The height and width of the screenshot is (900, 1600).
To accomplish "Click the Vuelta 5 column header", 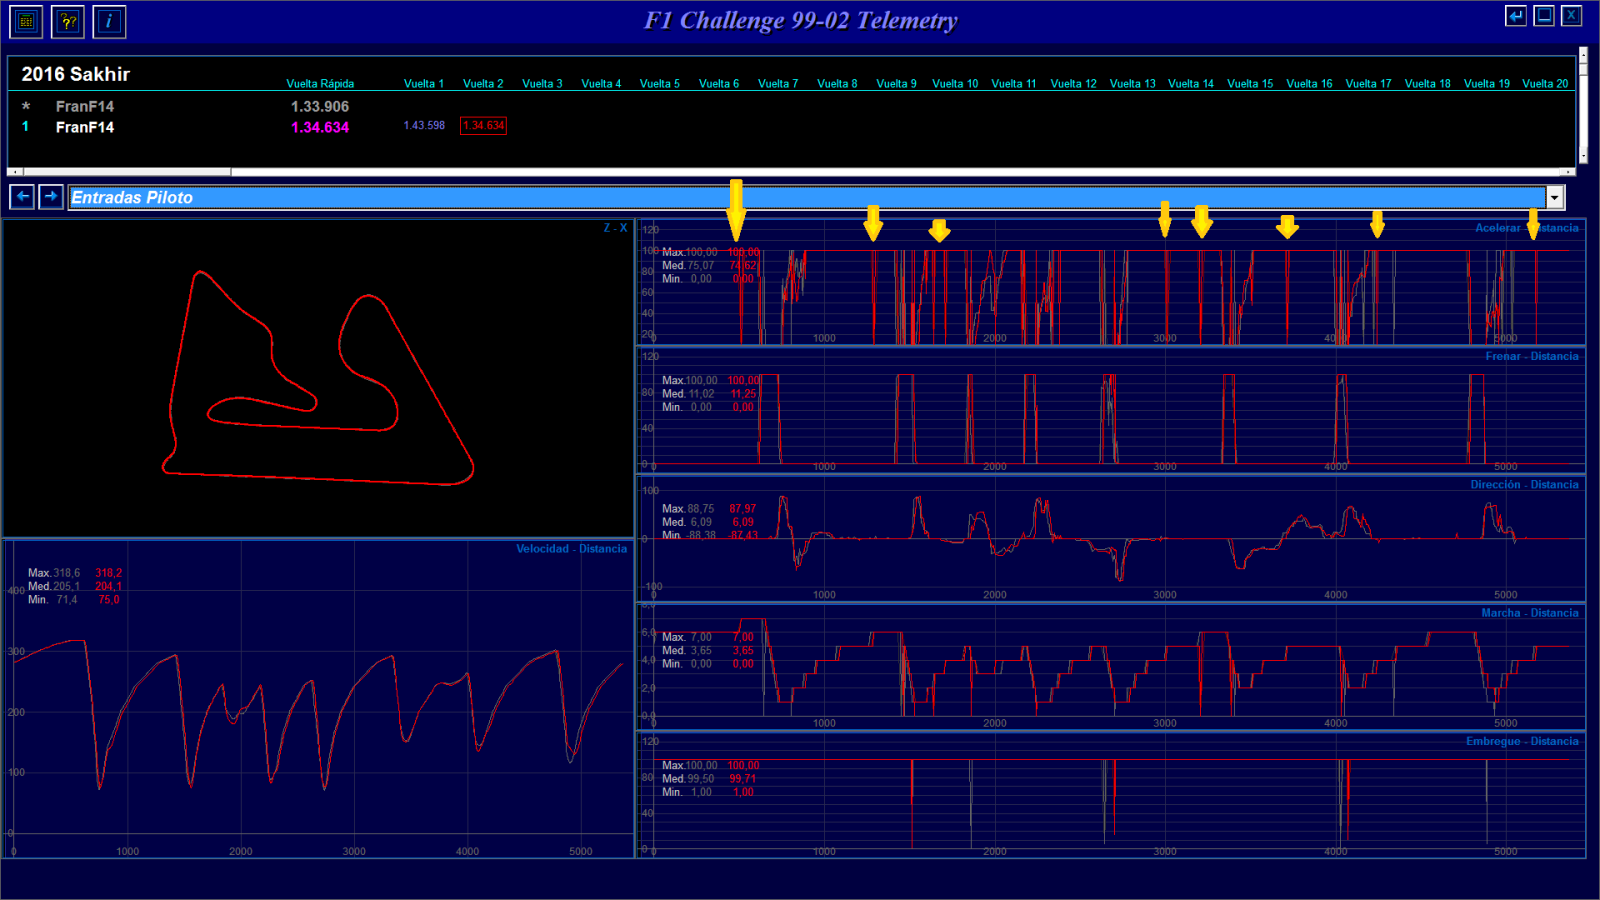I will (660, 84).
